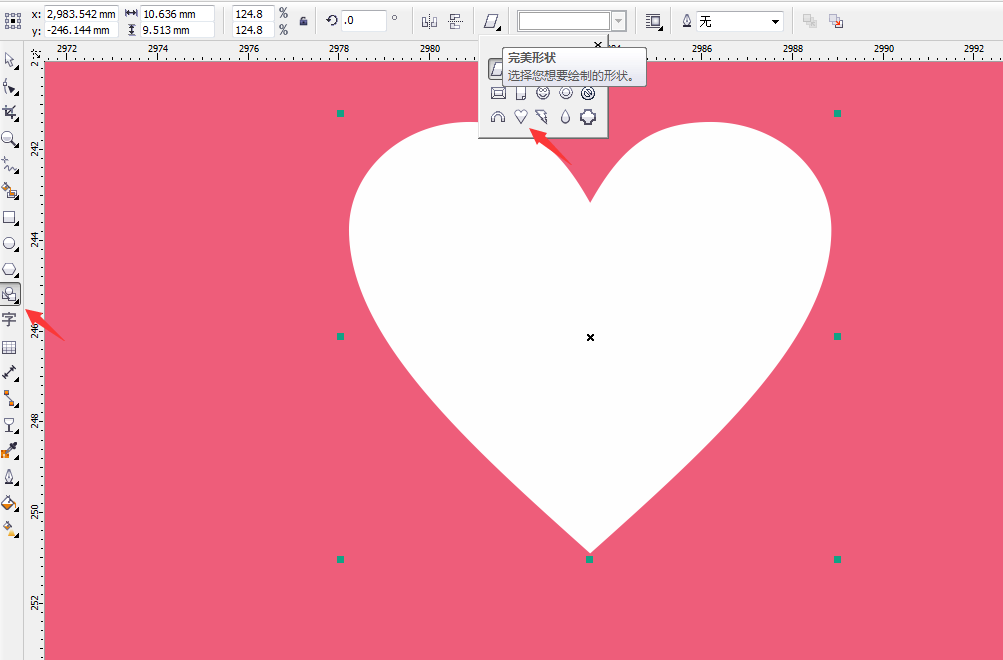Select the Table tool
The height and width of the screenshot is (660, 1003).
10,347
